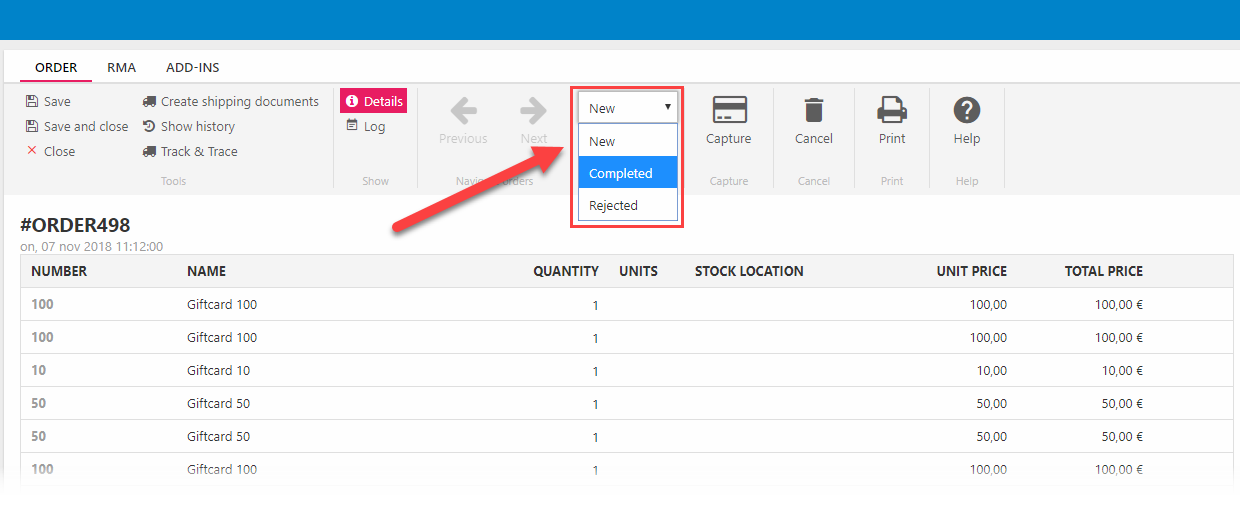The image size is (1240, 507).
Task: Click the Print printer icon
Action: pos(892,110)
